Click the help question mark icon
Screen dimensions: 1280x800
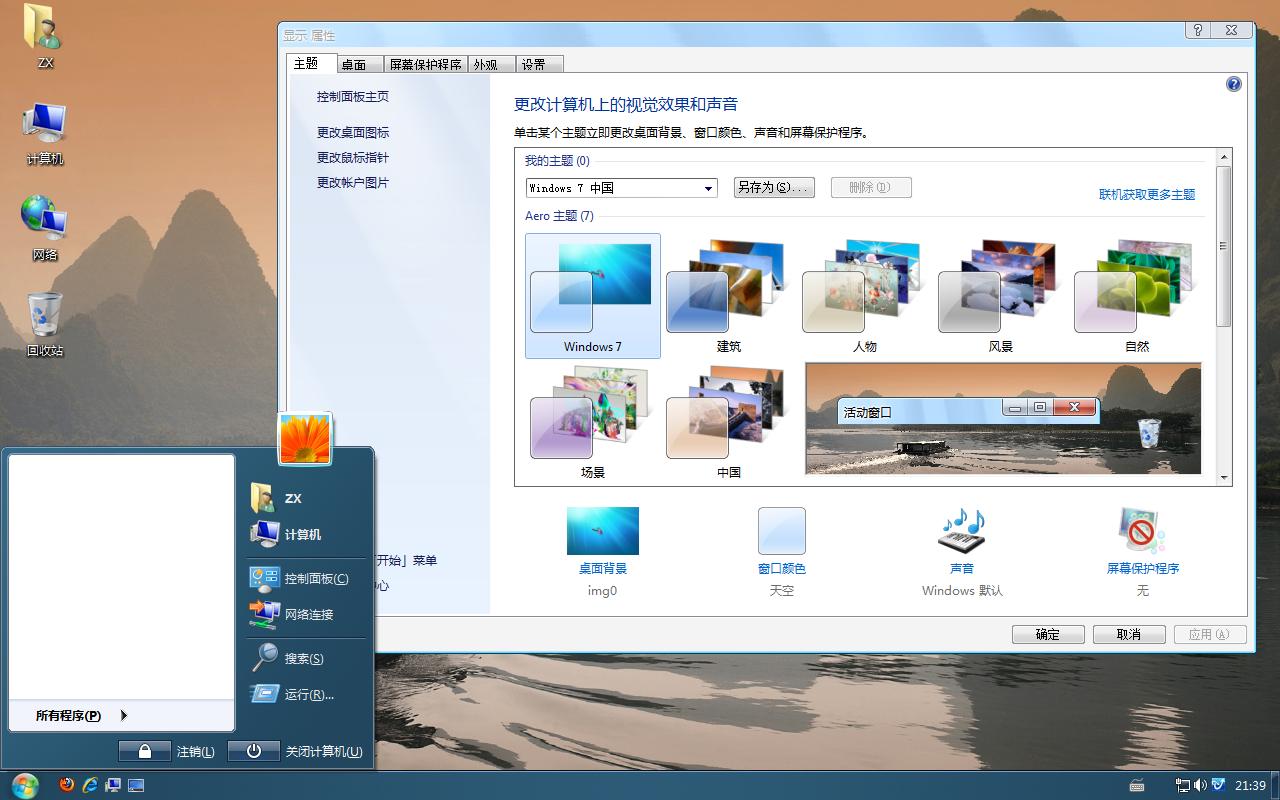click(x=1197, y=30)
